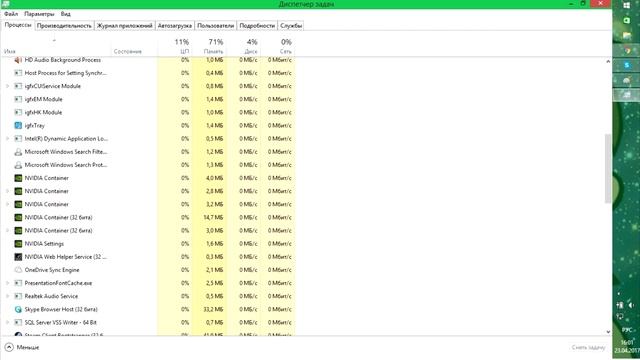Click the Снять задачу button
Screen dimensions: 640x360
(x=588, y=347)
